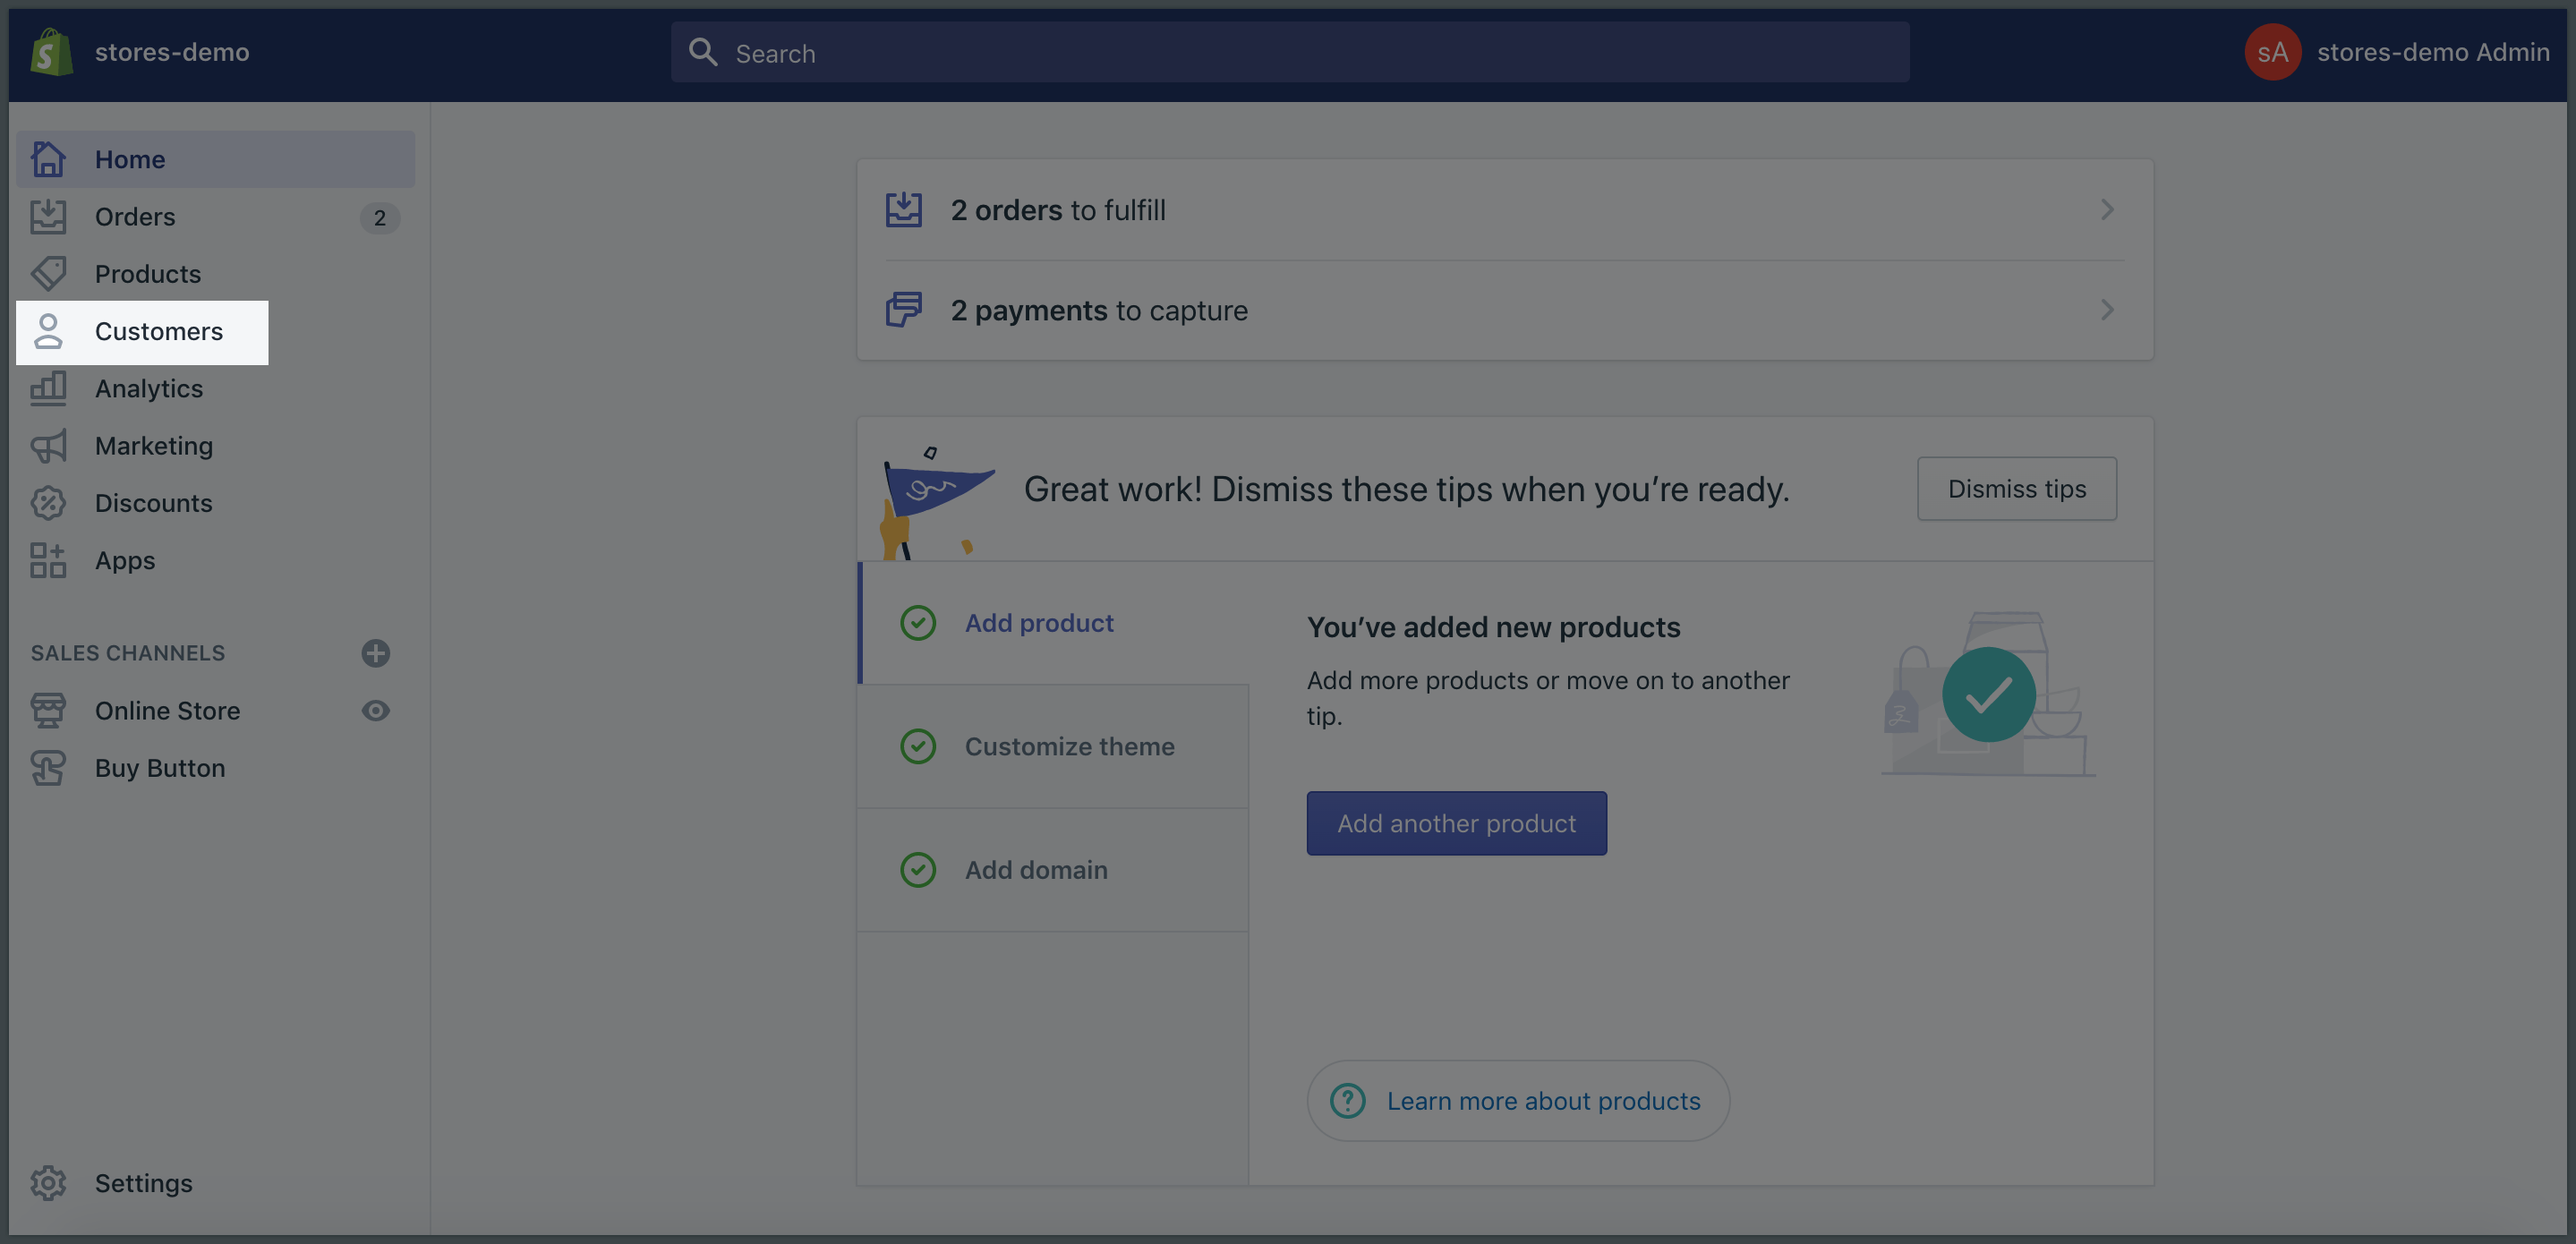Select the Add product tip tab
The height and width of the screenshot is (1244, 2576).
(1054, 623)
